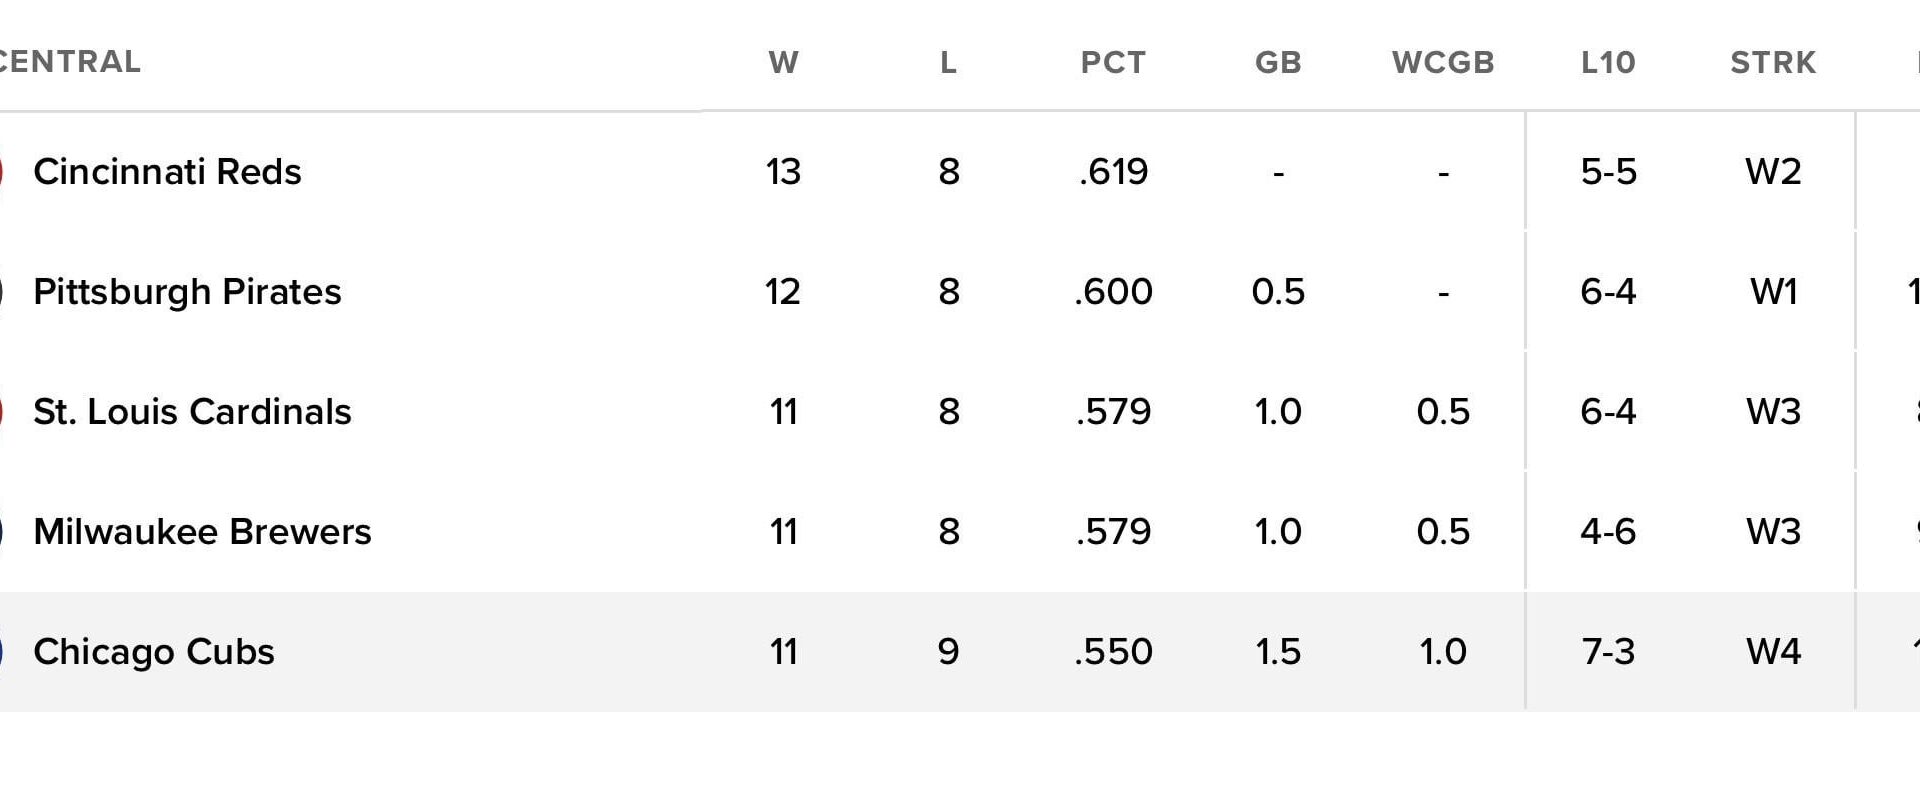This screenshot has width=1920, height=787.
Task: Open the Pittsburgh Pirates team link
Action: (187, 292)
